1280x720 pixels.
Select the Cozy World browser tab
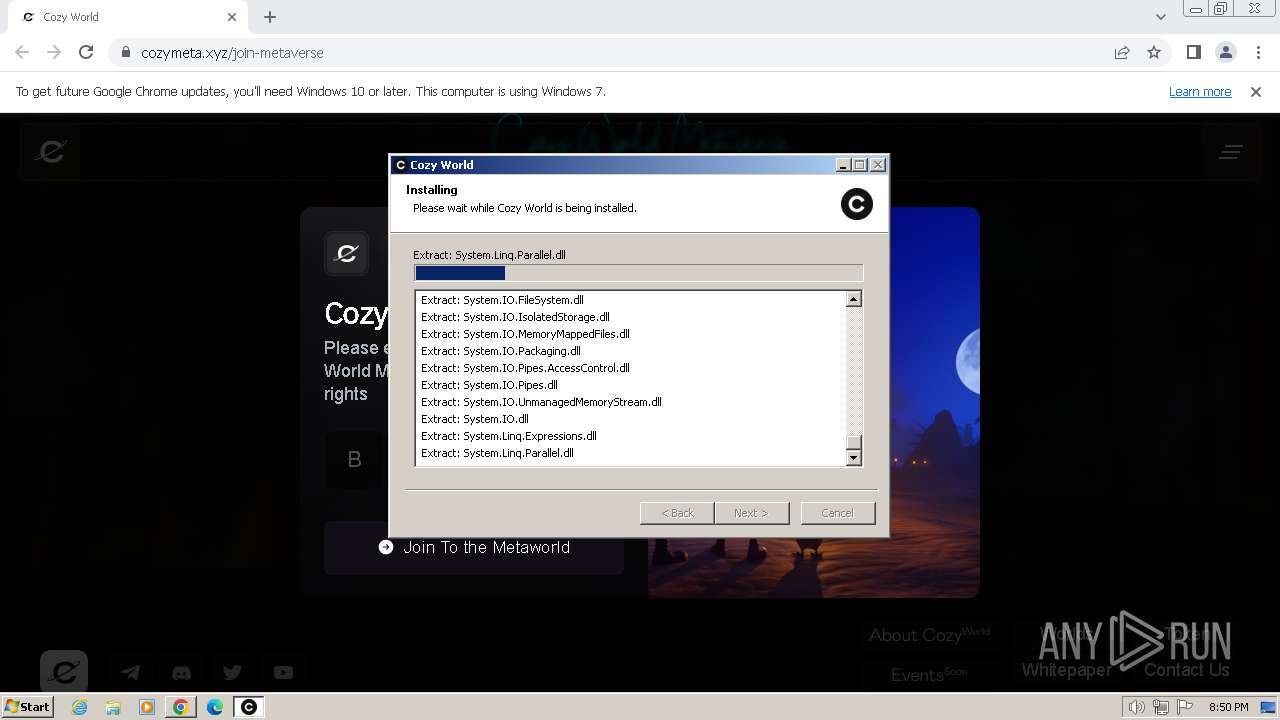[x=126, y=17]
